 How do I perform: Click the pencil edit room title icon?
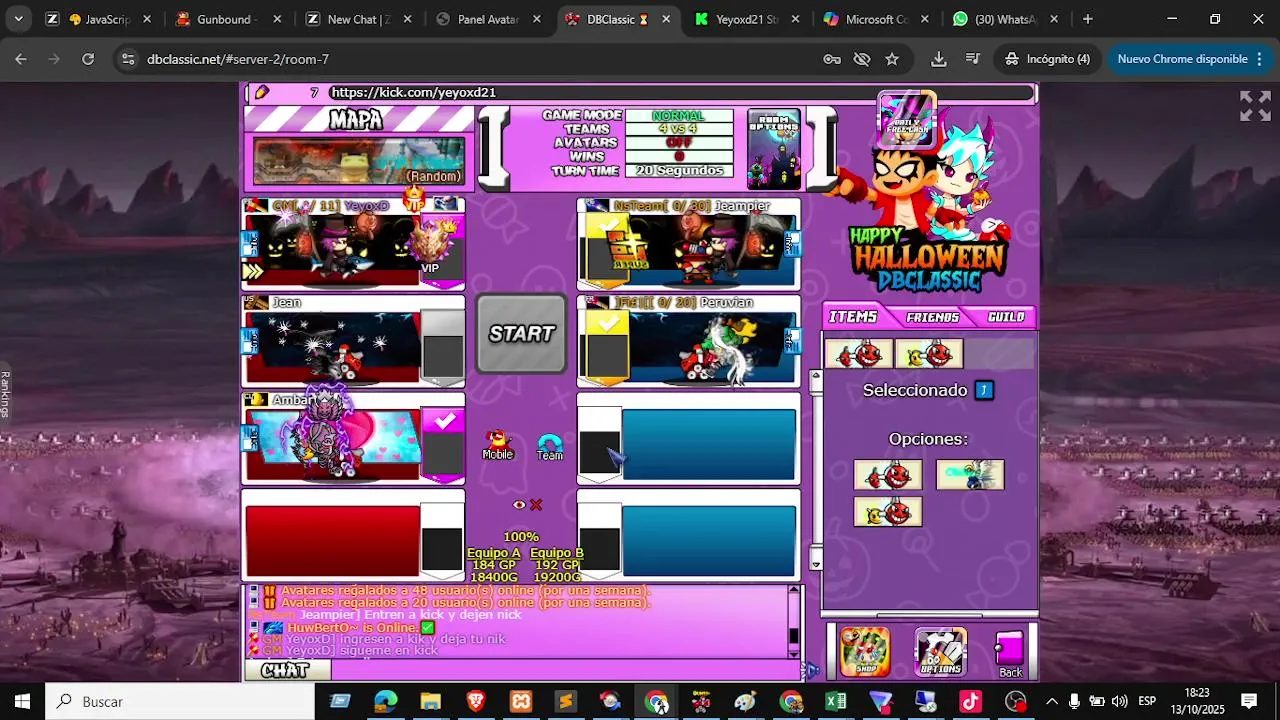coord(262,92)
